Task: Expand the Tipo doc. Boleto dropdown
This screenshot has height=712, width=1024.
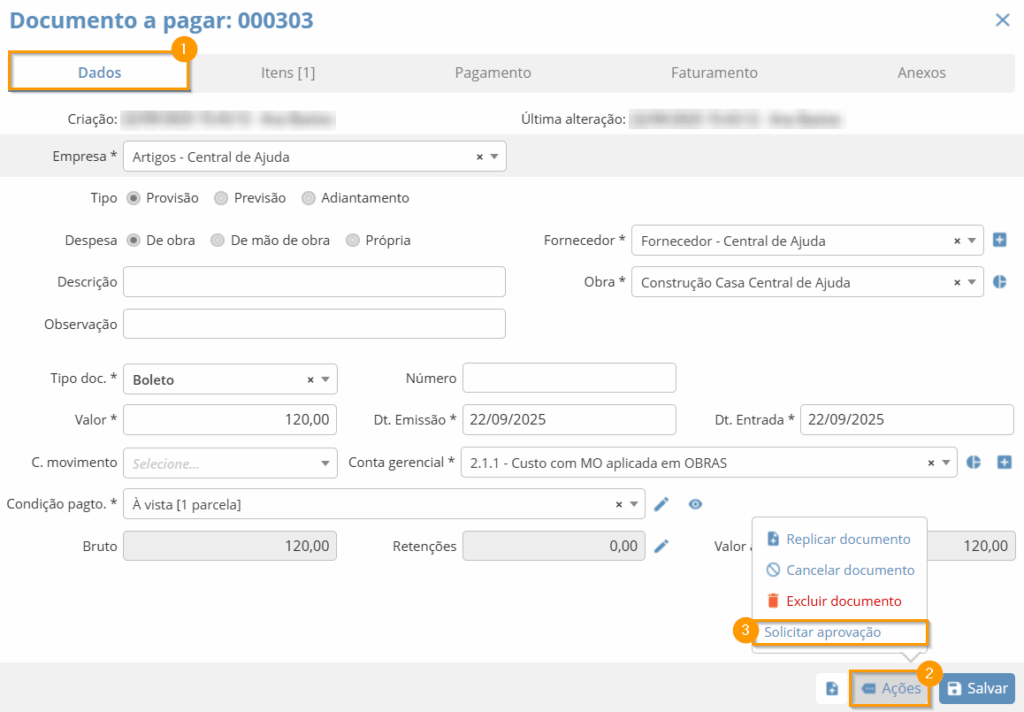Action: (326, 380)
